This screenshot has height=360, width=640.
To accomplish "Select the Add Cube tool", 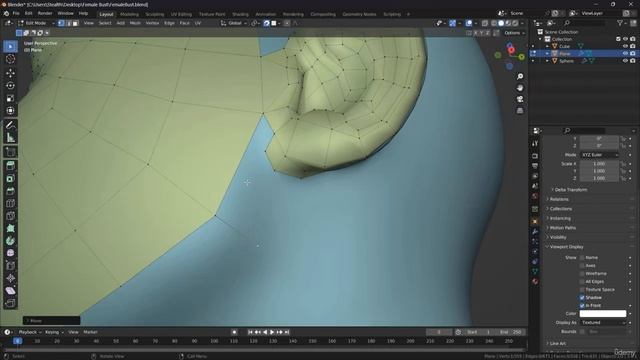I will [10, 152].
